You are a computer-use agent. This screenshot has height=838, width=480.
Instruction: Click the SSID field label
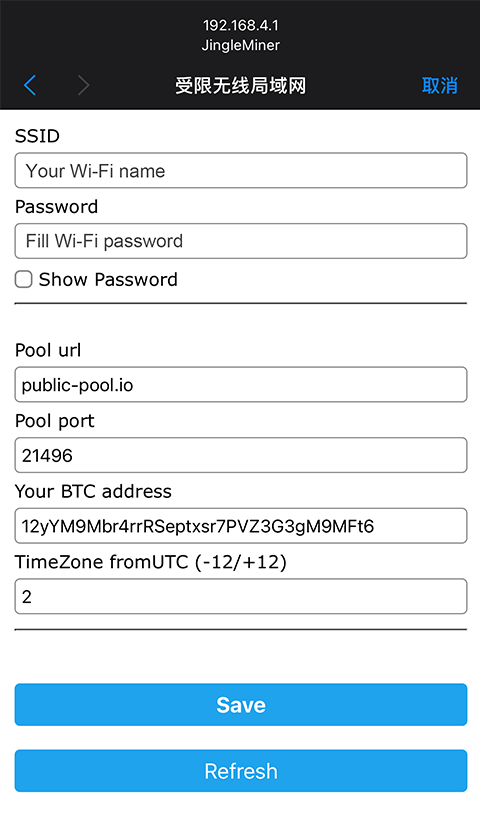(37, 136)
